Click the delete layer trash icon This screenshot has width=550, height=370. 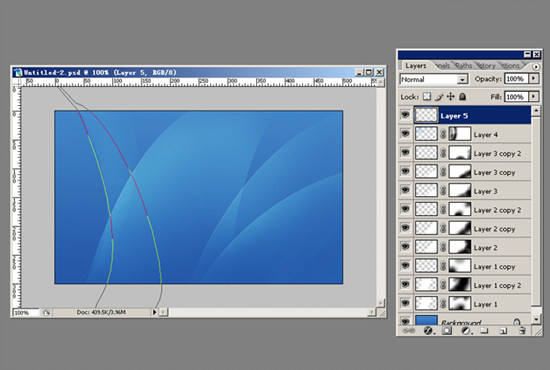522,330
